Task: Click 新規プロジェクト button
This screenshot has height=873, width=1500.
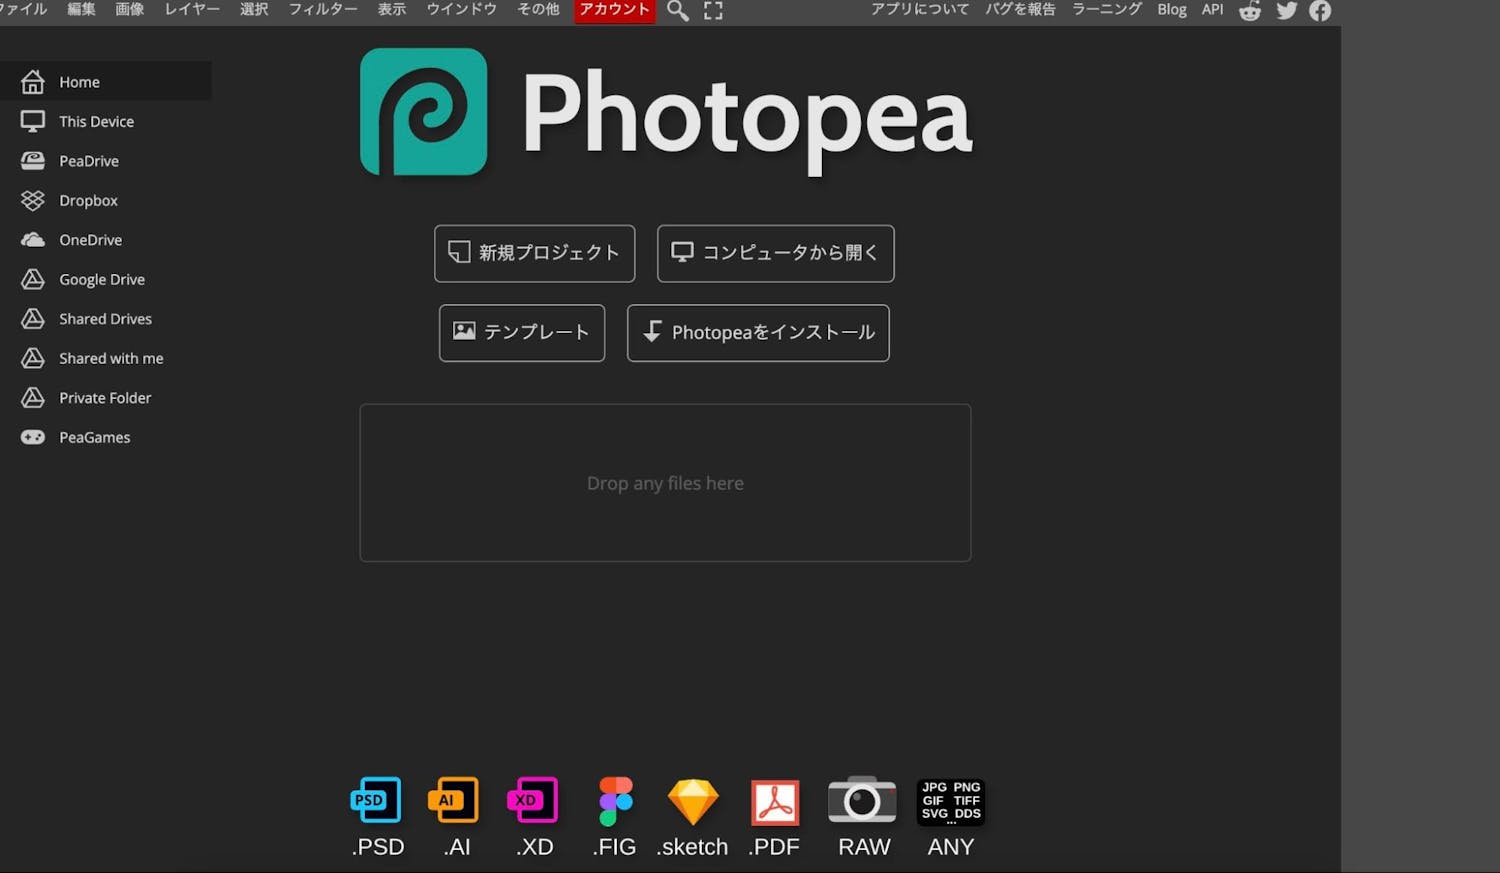Action: 535,253
